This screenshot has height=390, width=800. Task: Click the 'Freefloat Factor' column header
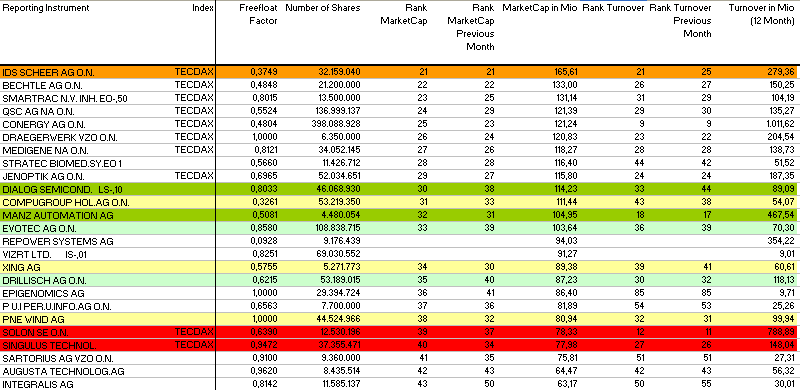pyautogui.click(x=259, y=14)
